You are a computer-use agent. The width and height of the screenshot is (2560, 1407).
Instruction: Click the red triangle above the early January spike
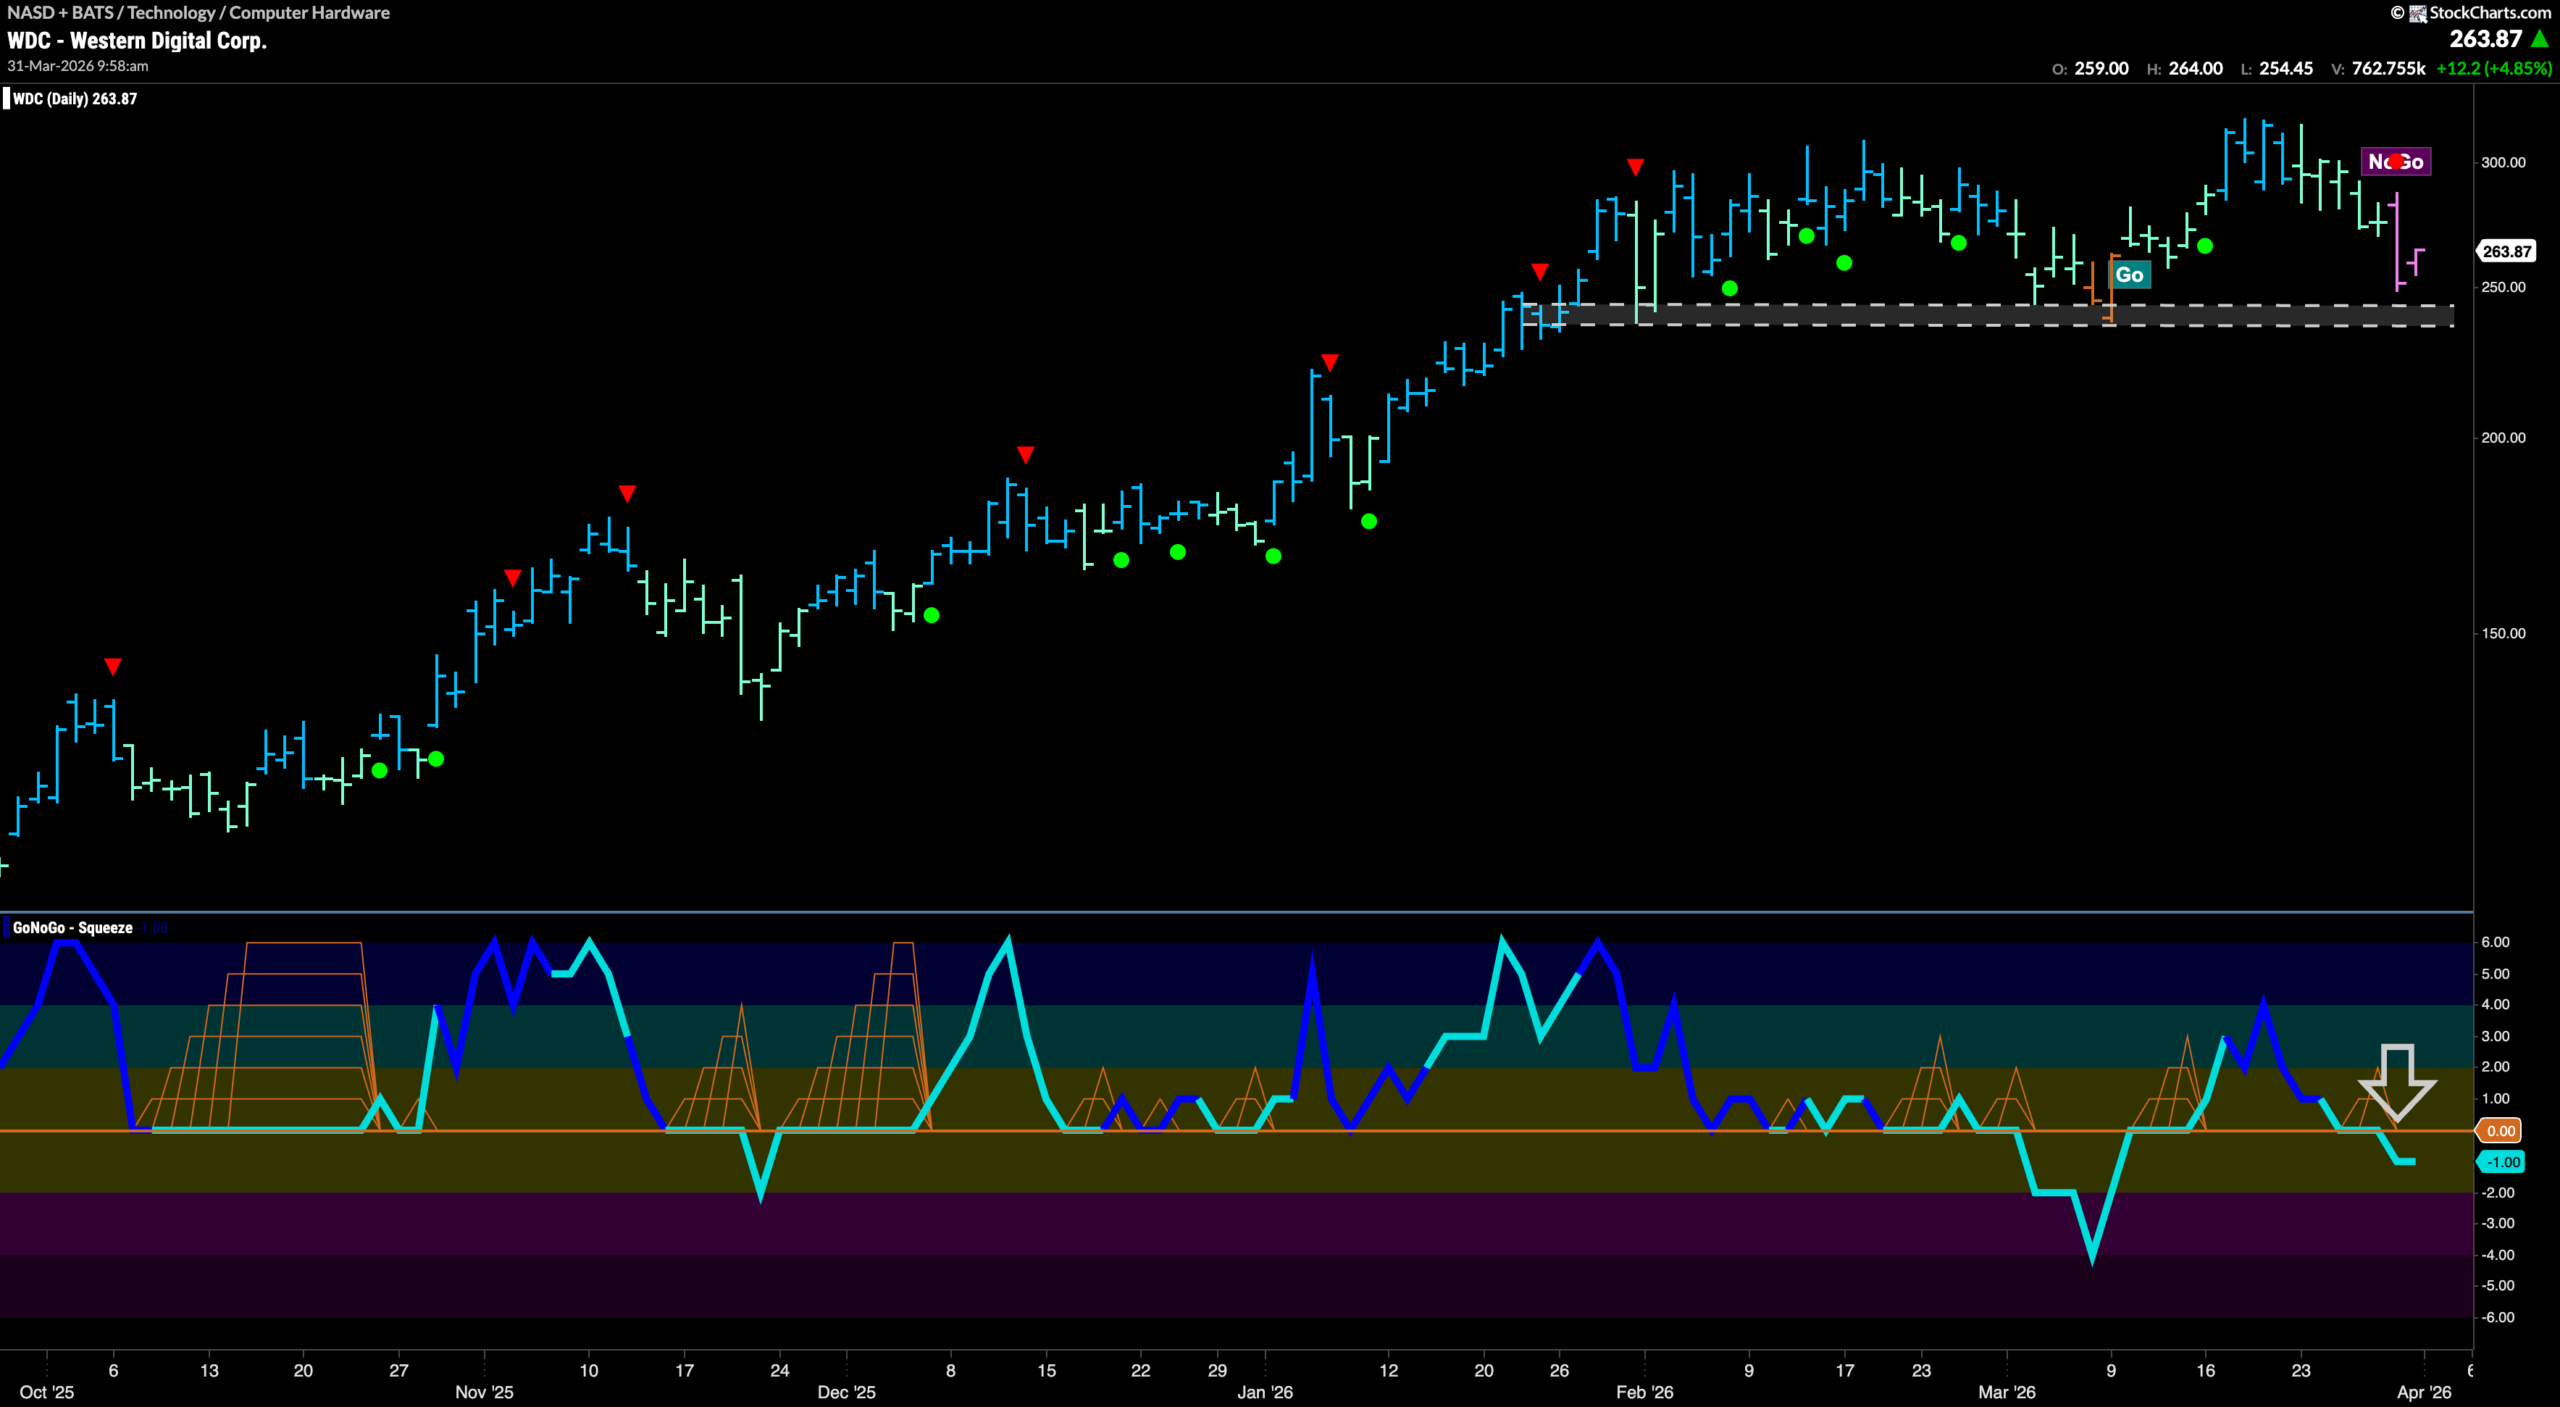click(x=1329, y=362)
